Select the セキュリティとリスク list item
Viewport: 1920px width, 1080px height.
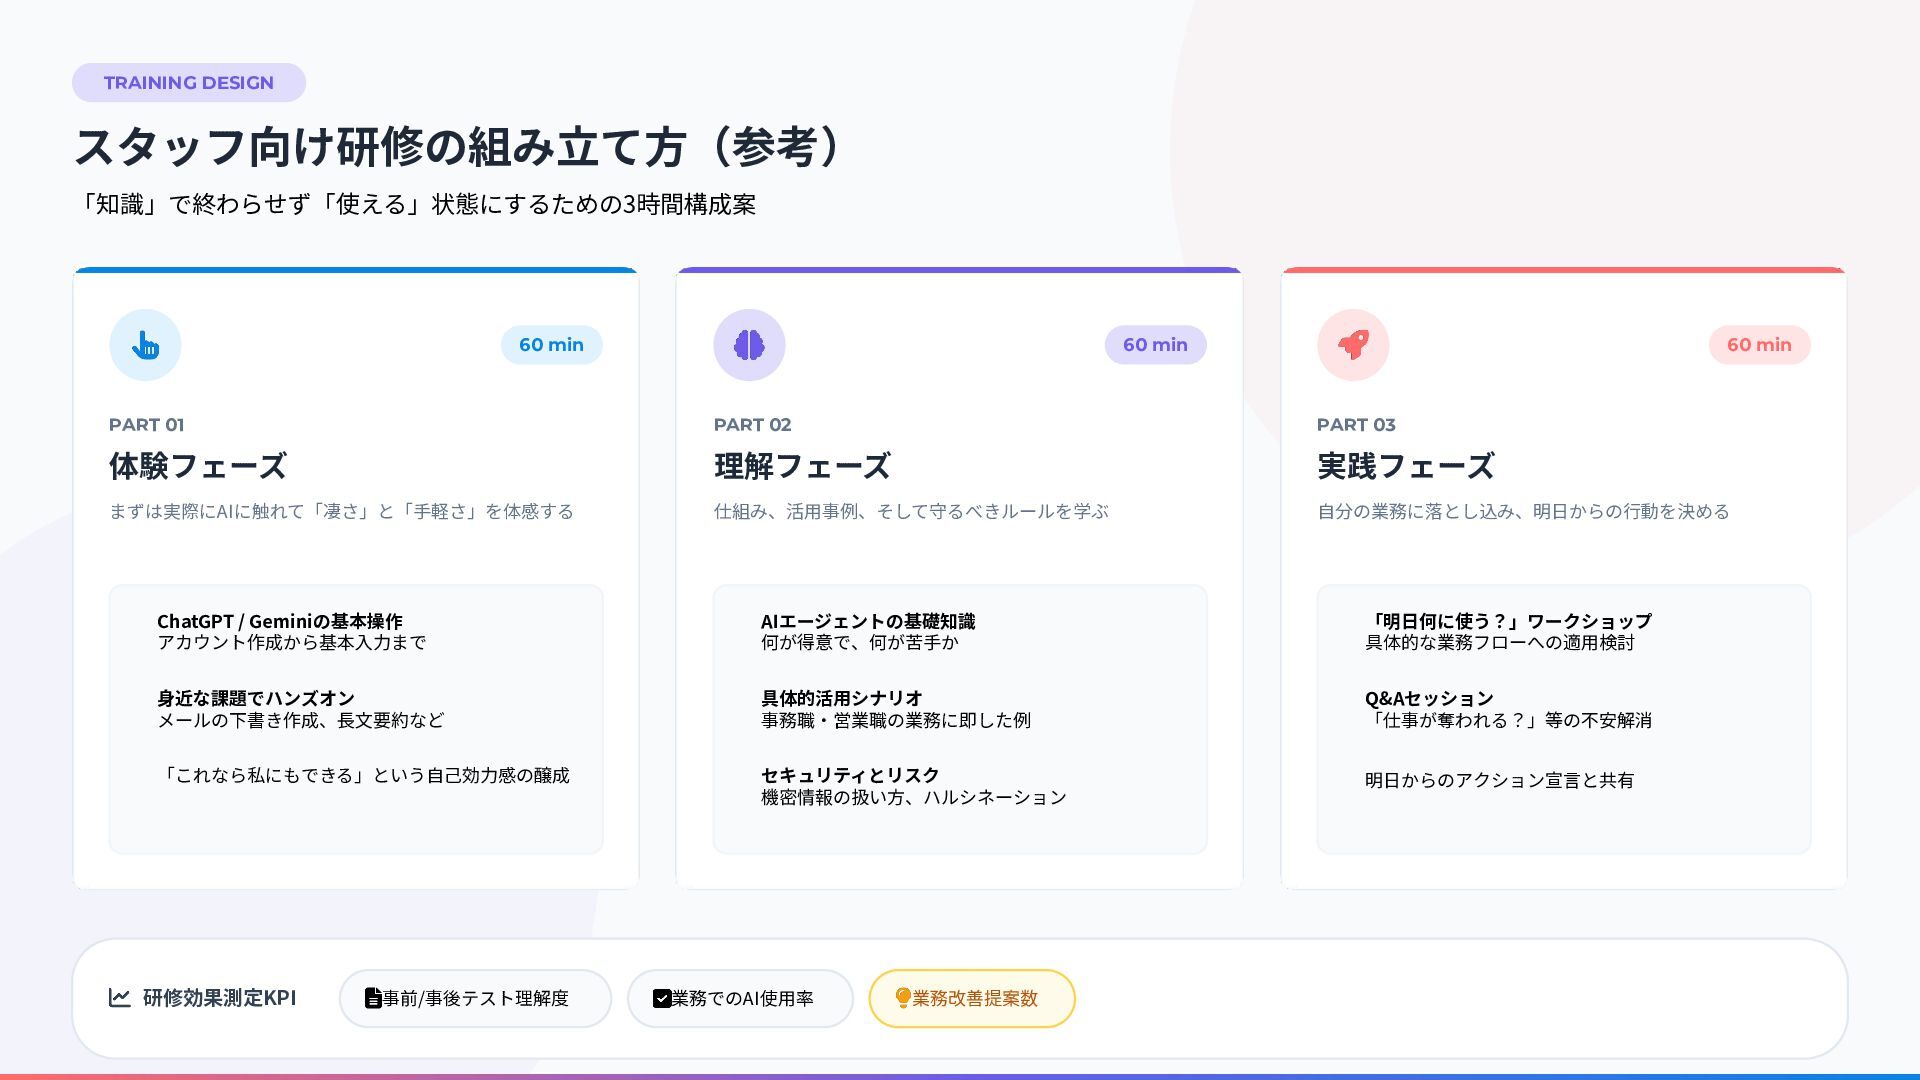click(x=850, y=775)
